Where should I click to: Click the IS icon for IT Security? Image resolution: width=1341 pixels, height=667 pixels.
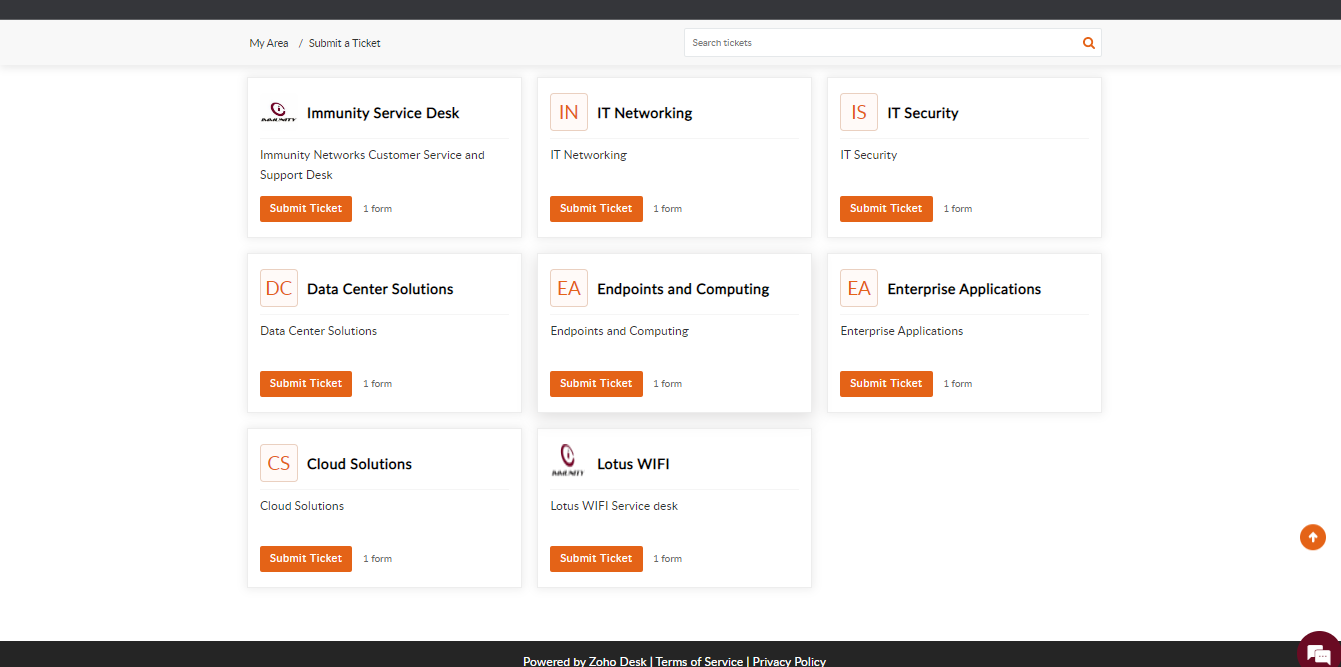[x=859, y=112]
